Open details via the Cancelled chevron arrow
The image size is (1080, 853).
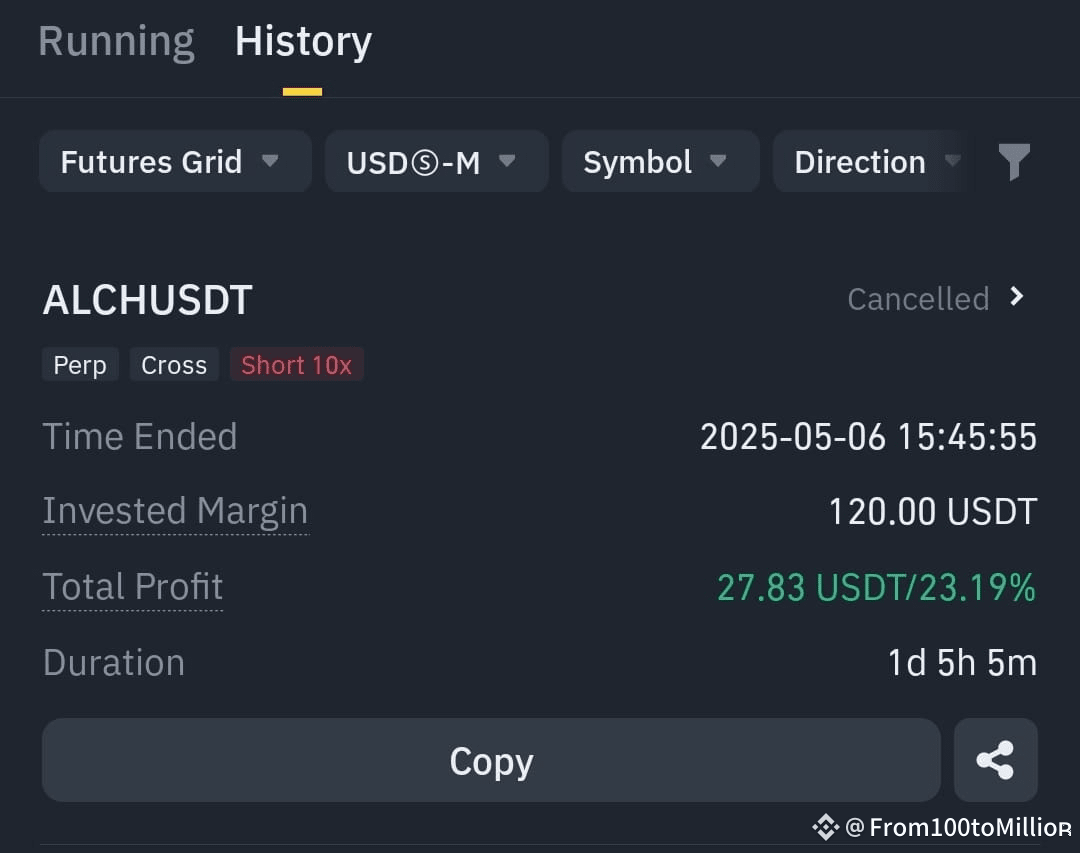click(1017, 297)
